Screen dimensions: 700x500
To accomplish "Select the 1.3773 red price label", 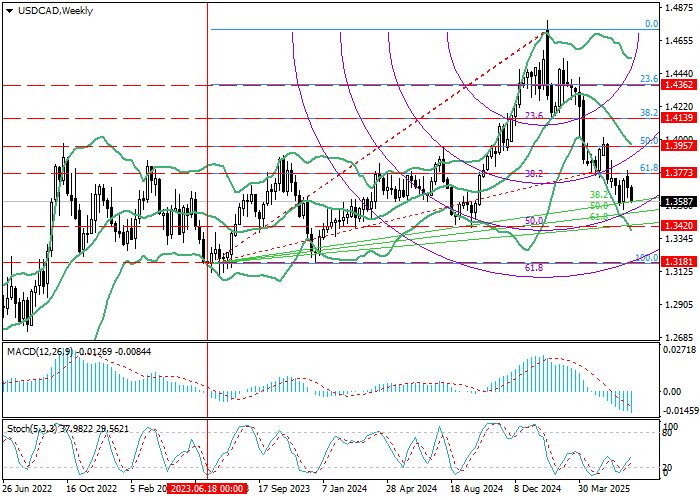I will [x=679, y=172].
